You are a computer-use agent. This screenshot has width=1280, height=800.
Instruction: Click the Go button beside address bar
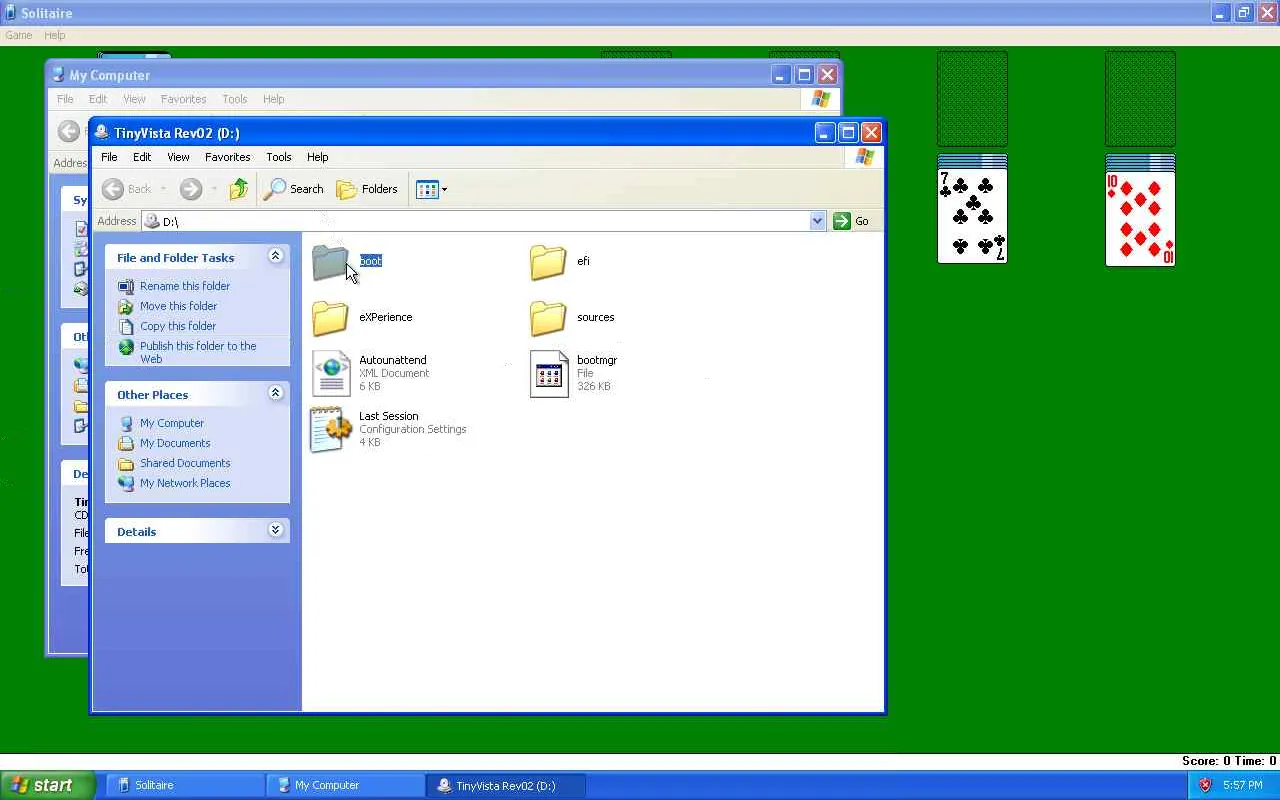pyautogui.click(x=851, y=221)
